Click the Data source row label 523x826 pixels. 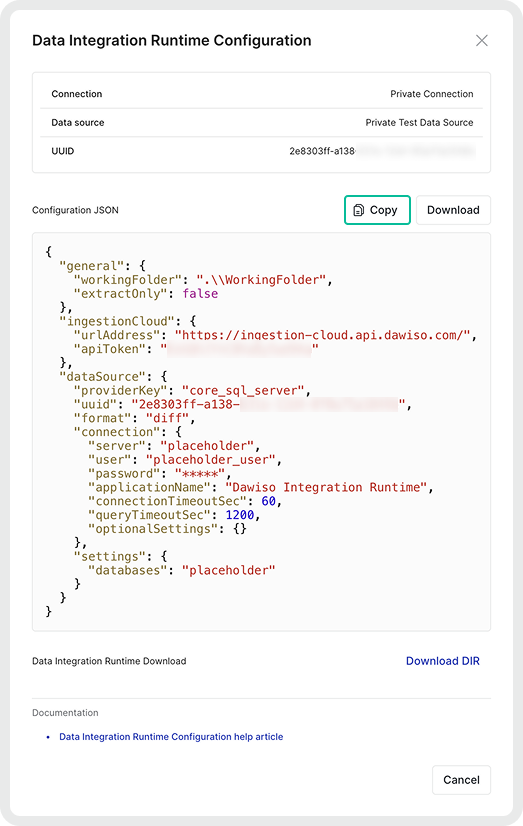point(78,122)
